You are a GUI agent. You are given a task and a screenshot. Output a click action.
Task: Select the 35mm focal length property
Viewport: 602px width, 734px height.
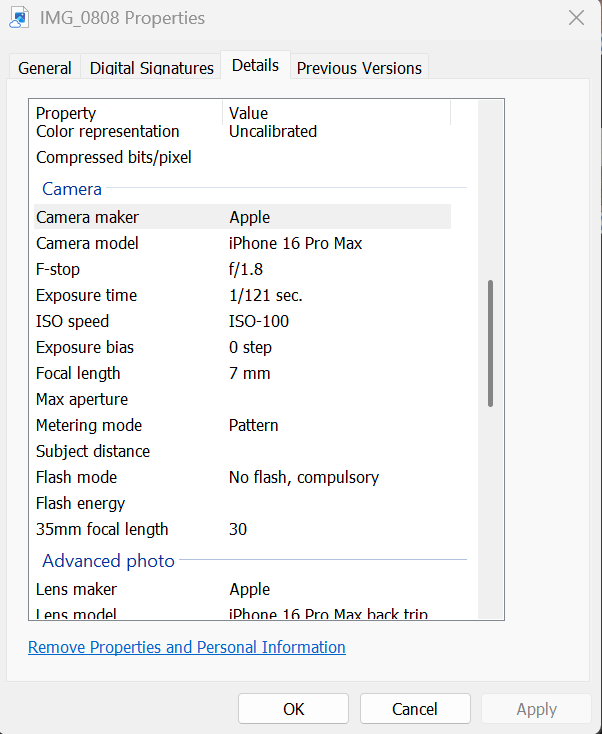102,529
